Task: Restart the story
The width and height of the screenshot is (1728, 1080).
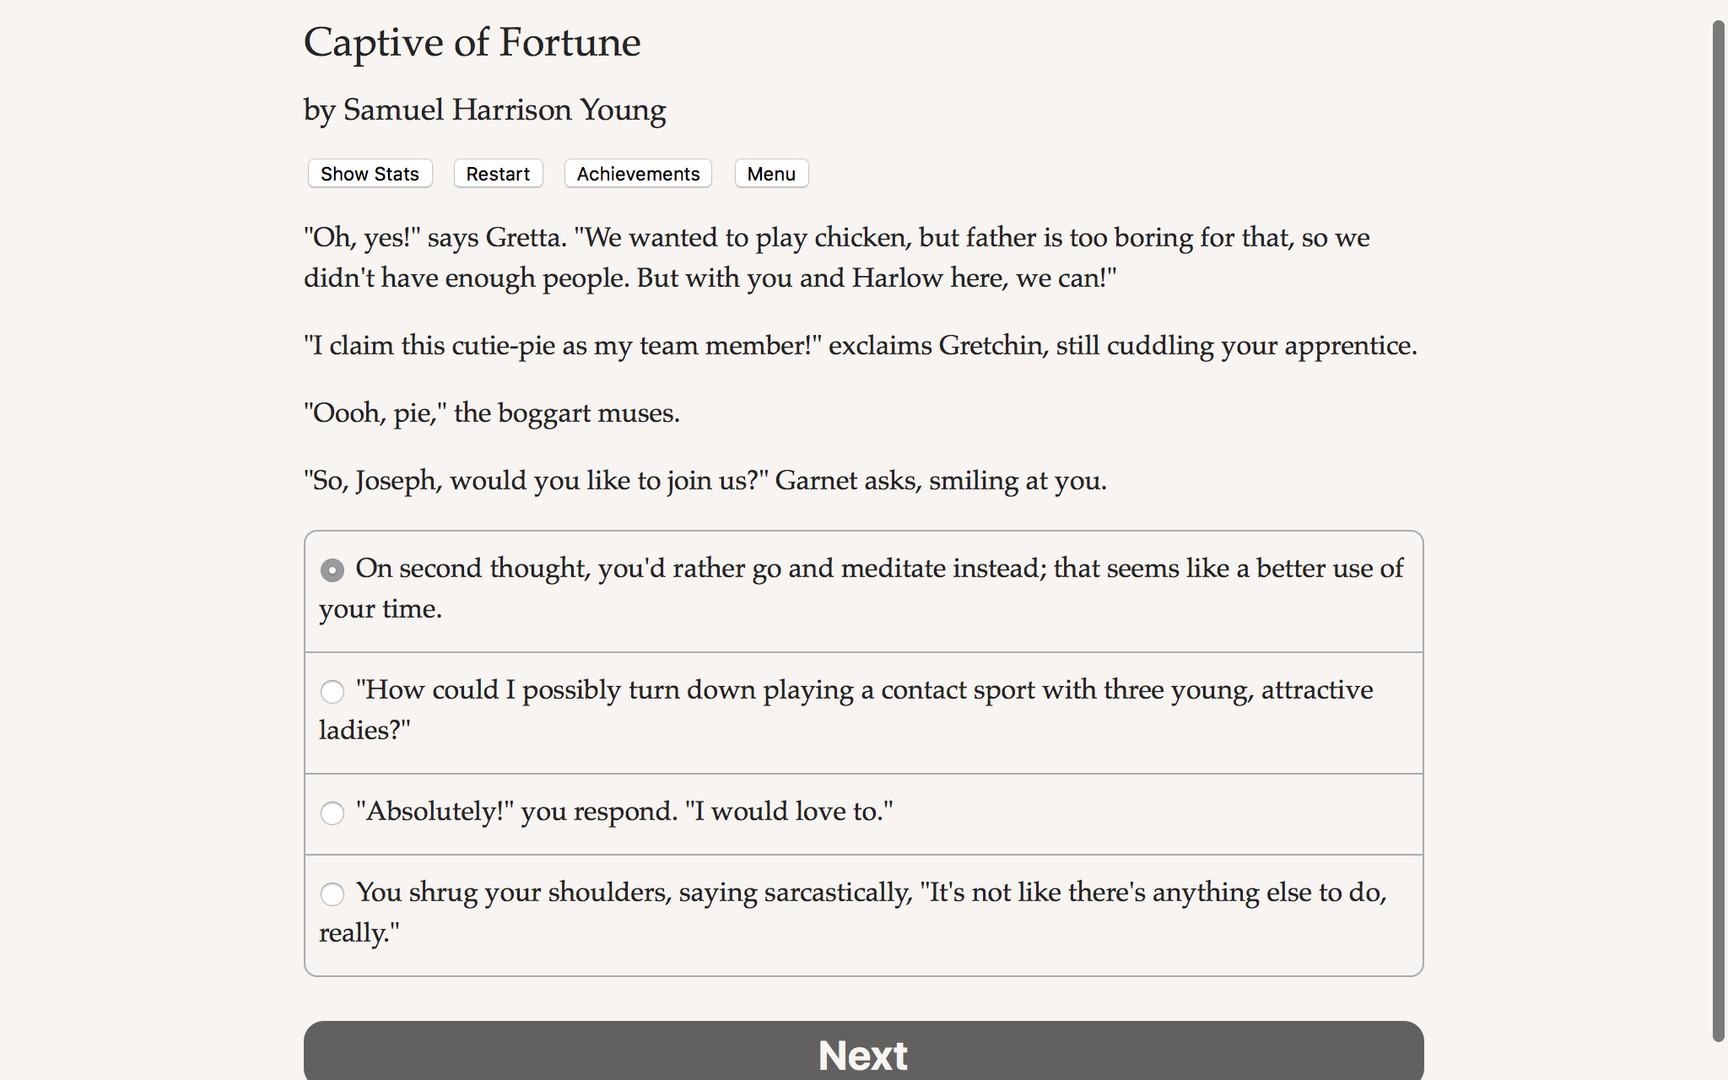Action: click(x=497, y=173)
